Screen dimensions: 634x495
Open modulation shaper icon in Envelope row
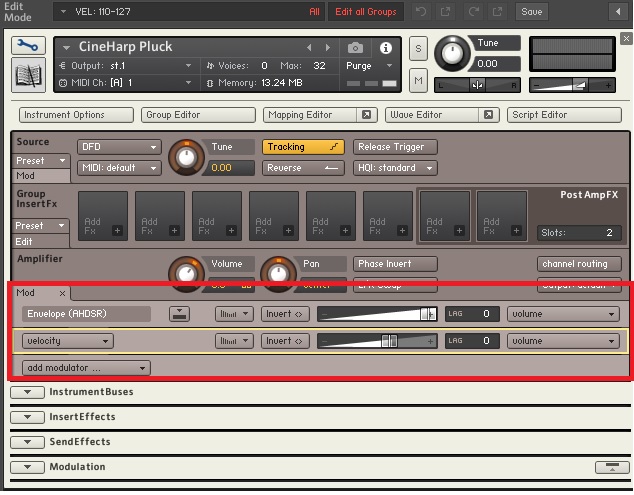coord(234,314)
